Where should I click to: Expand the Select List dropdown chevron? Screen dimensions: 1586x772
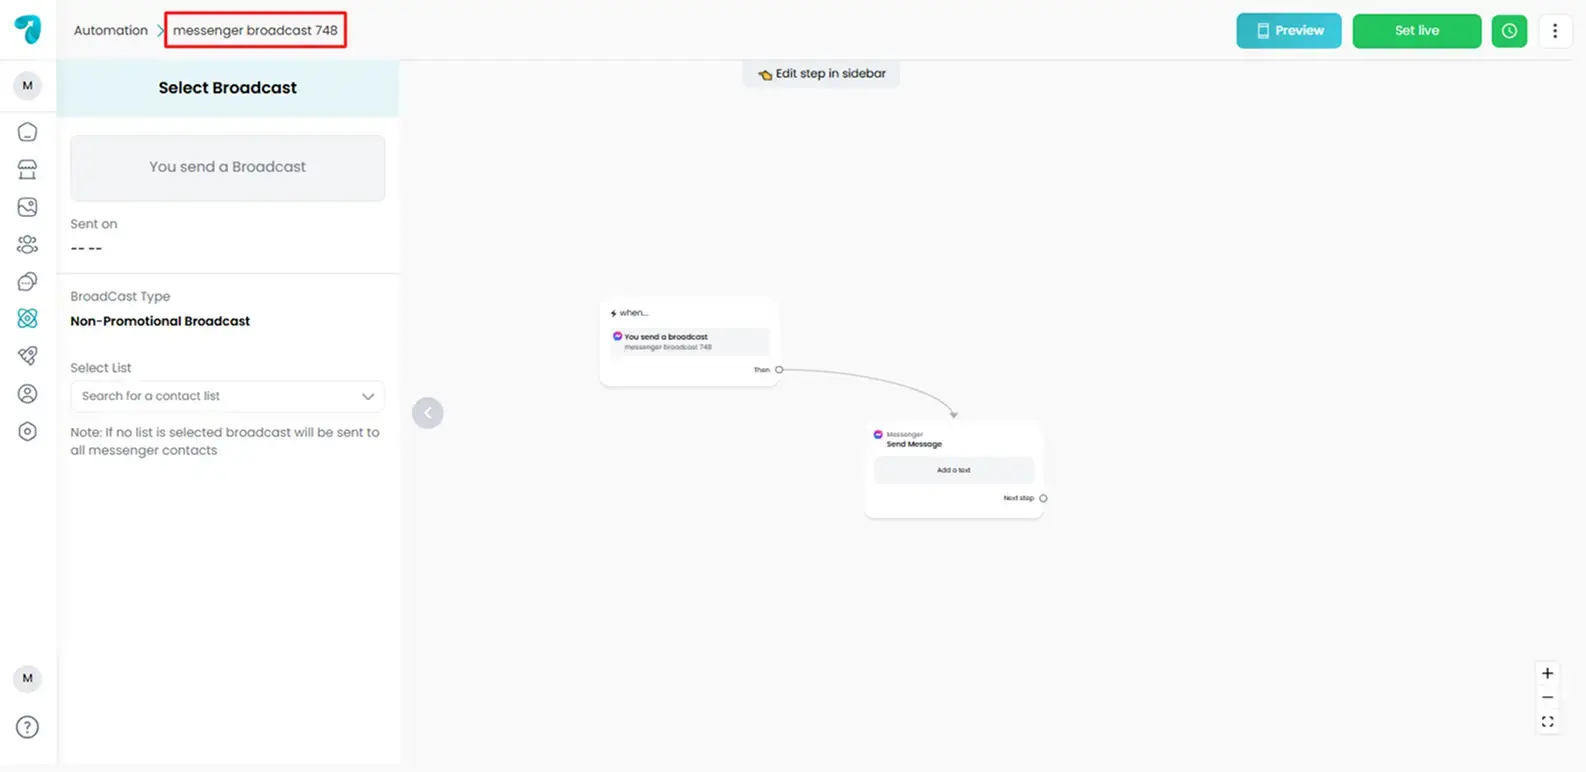coord(367,396)
